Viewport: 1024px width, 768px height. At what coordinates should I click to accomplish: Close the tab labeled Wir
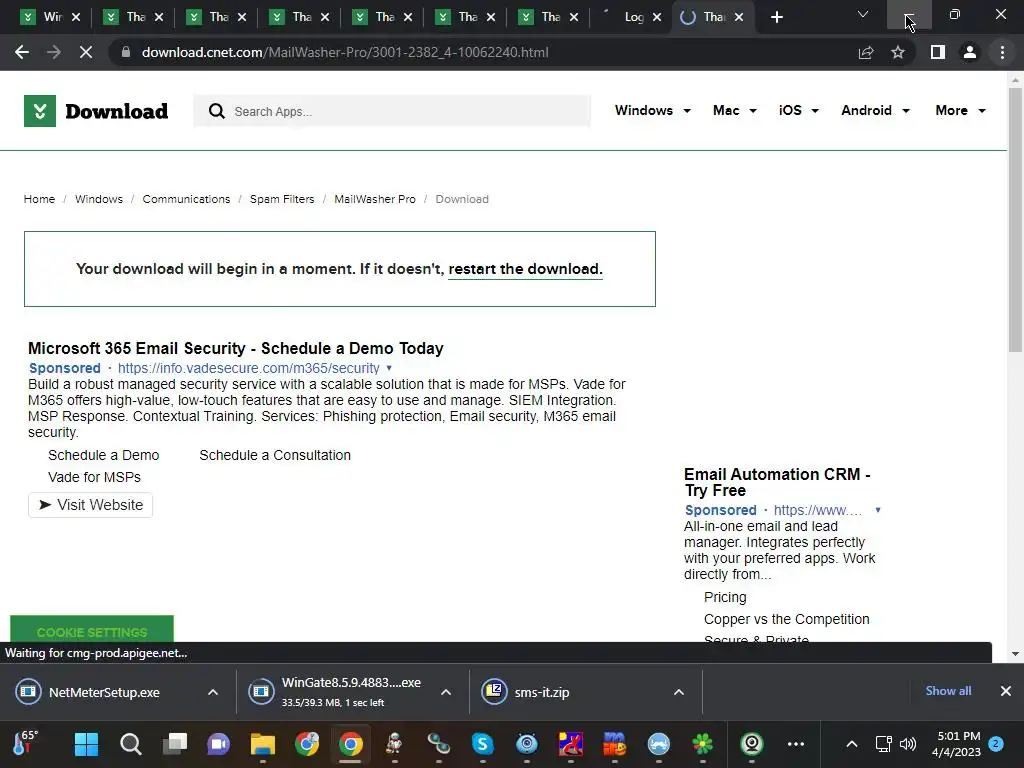76,18
